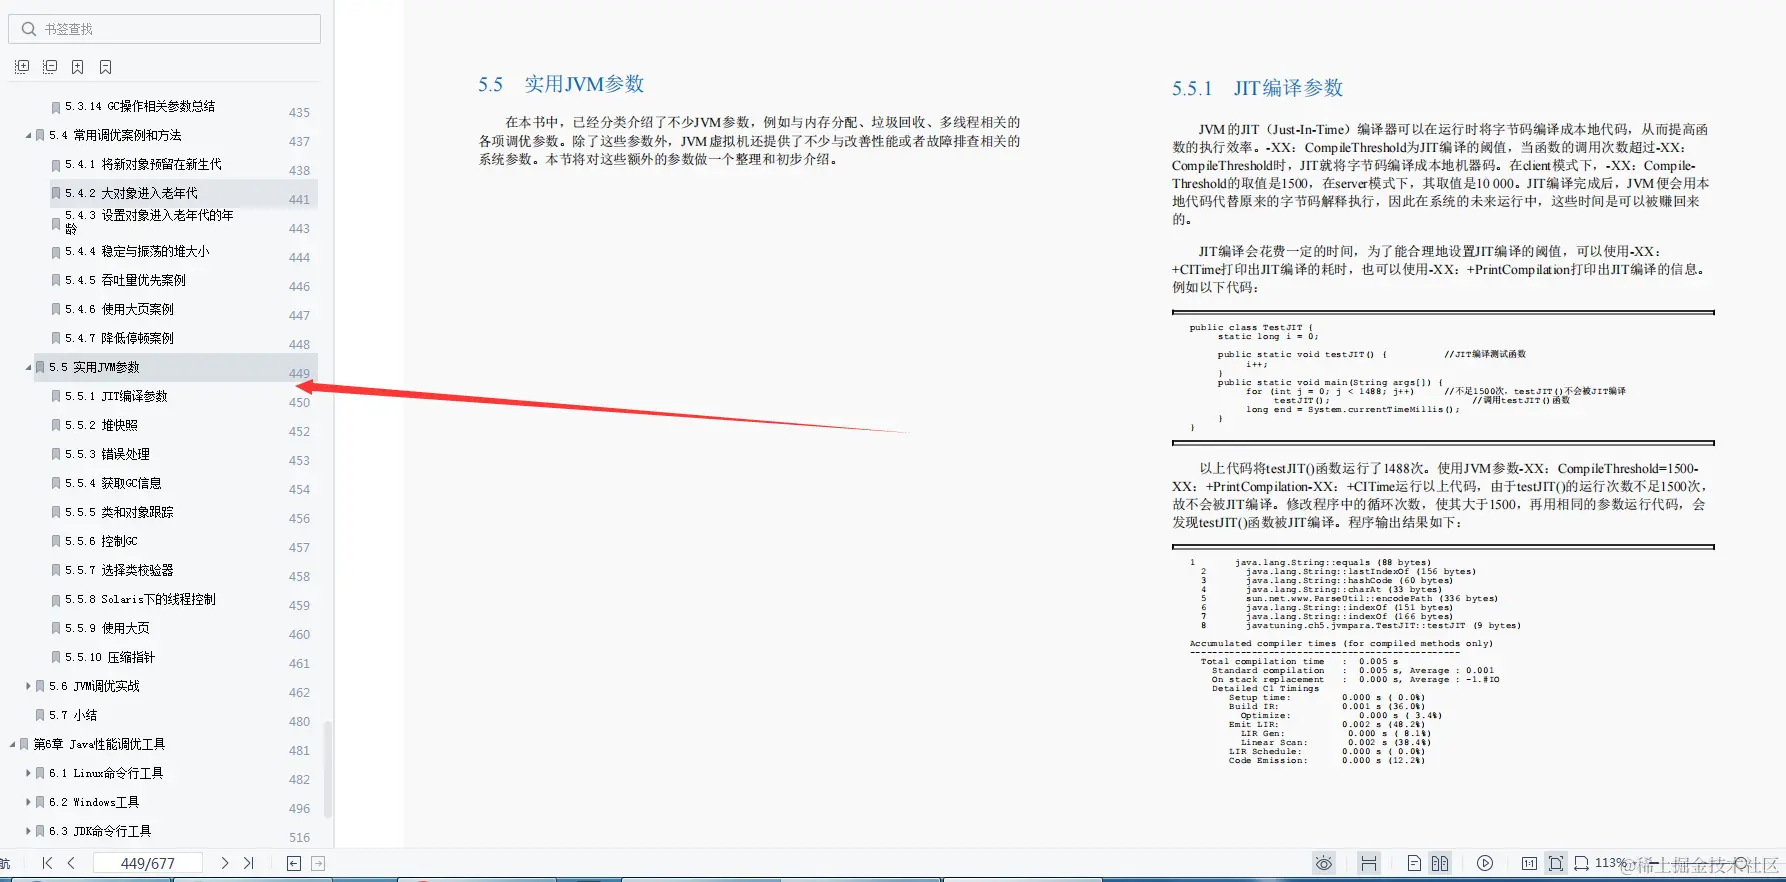This screenshot has height=882, width=1786.
Task: Toggle continuous scrolling mode
Action: click(1369, 863)
